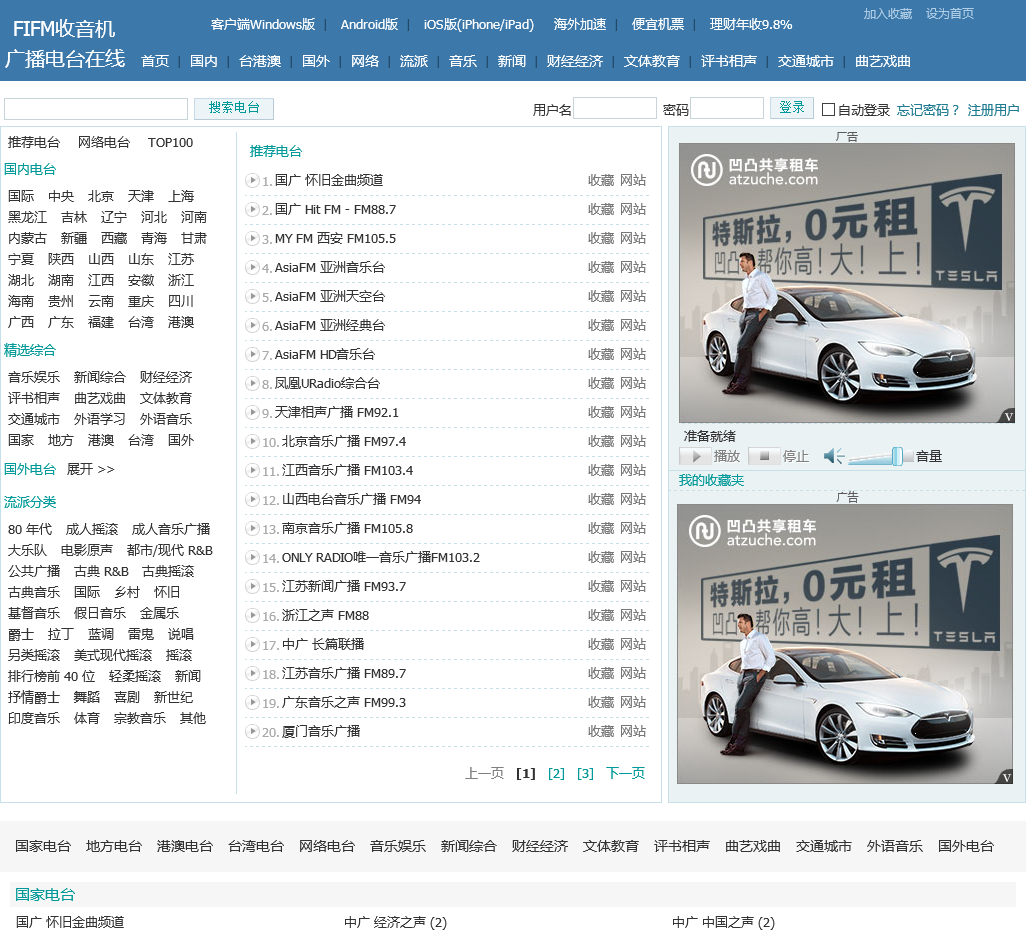
Task: Click the station search input field
Action: coord(96,109)
